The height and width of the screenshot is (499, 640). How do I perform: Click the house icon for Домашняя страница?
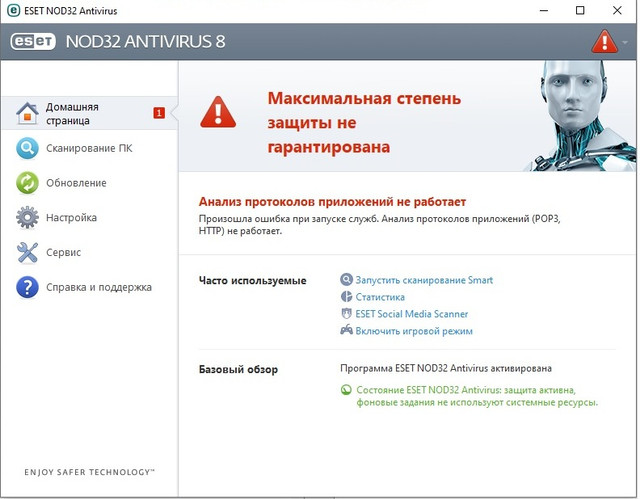(x=27, y=113)
